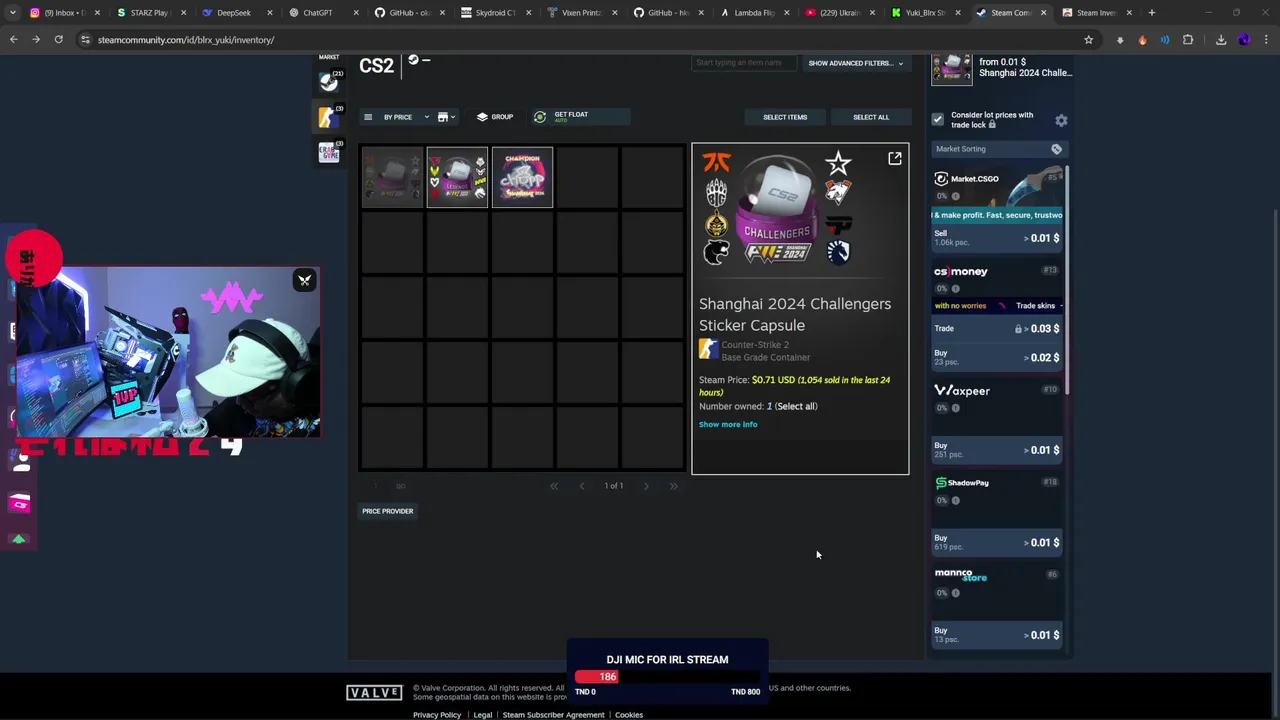Screen dimensions: 1280x720
Task: Click info icon under Waxpeer
Action: tap(955, 408)
